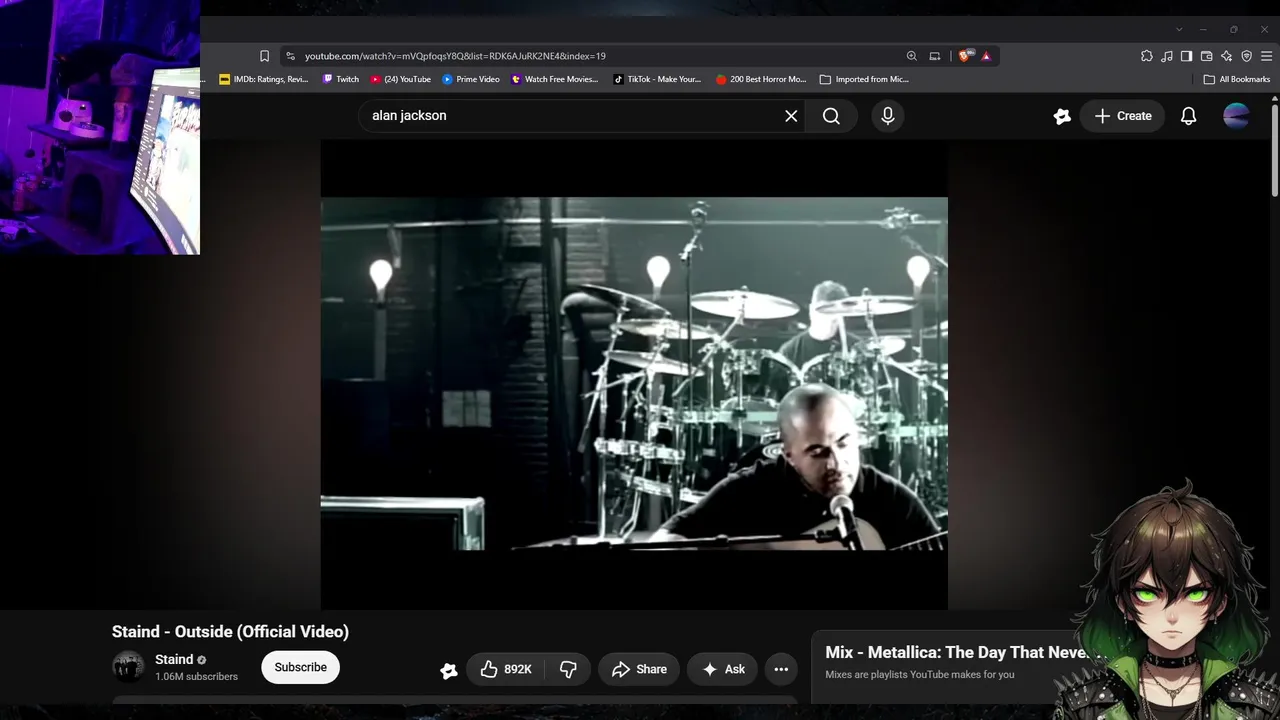This screenshot has height=720, width=1280.
Task: Open the Watch Free Movies bookmark
Action: (x=555, y=79)
